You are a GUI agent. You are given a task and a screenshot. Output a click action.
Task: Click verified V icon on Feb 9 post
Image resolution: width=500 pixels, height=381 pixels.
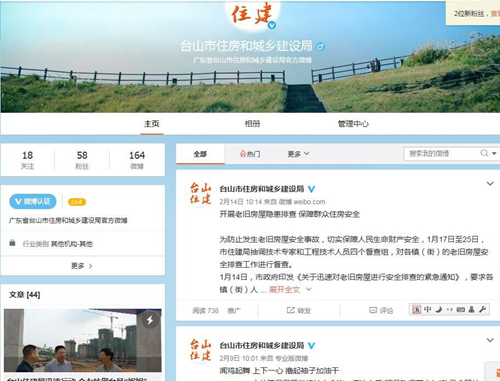pyautogui.click(x=311, y=346)
